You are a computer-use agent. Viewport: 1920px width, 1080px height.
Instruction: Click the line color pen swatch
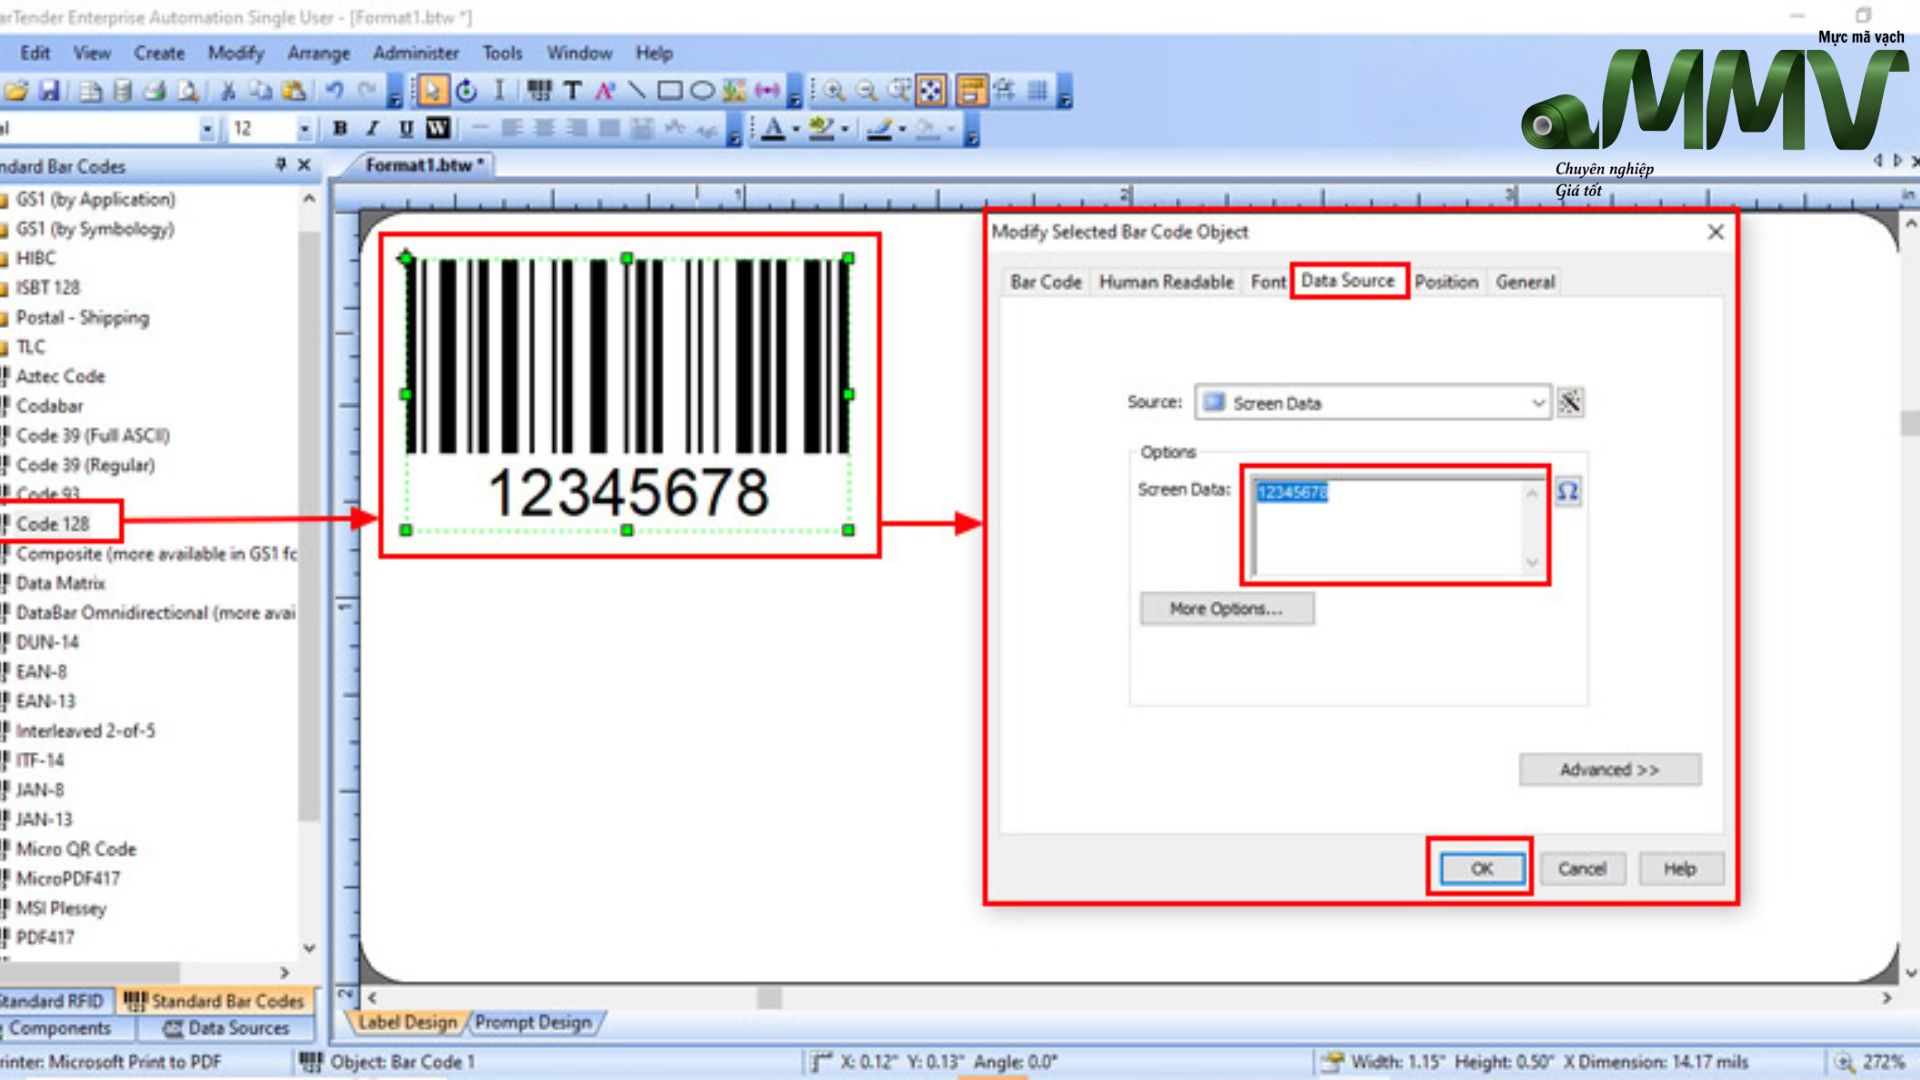pos(879,129)
